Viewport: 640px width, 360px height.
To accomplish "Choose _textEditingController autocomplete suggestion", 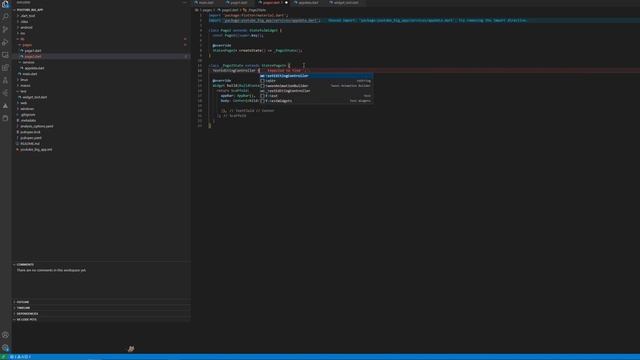I will pos(316,91).
